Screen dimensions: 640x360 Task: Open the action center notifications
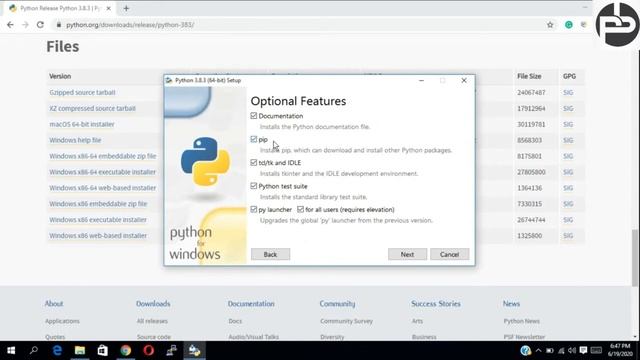click(x=583, y=350)
